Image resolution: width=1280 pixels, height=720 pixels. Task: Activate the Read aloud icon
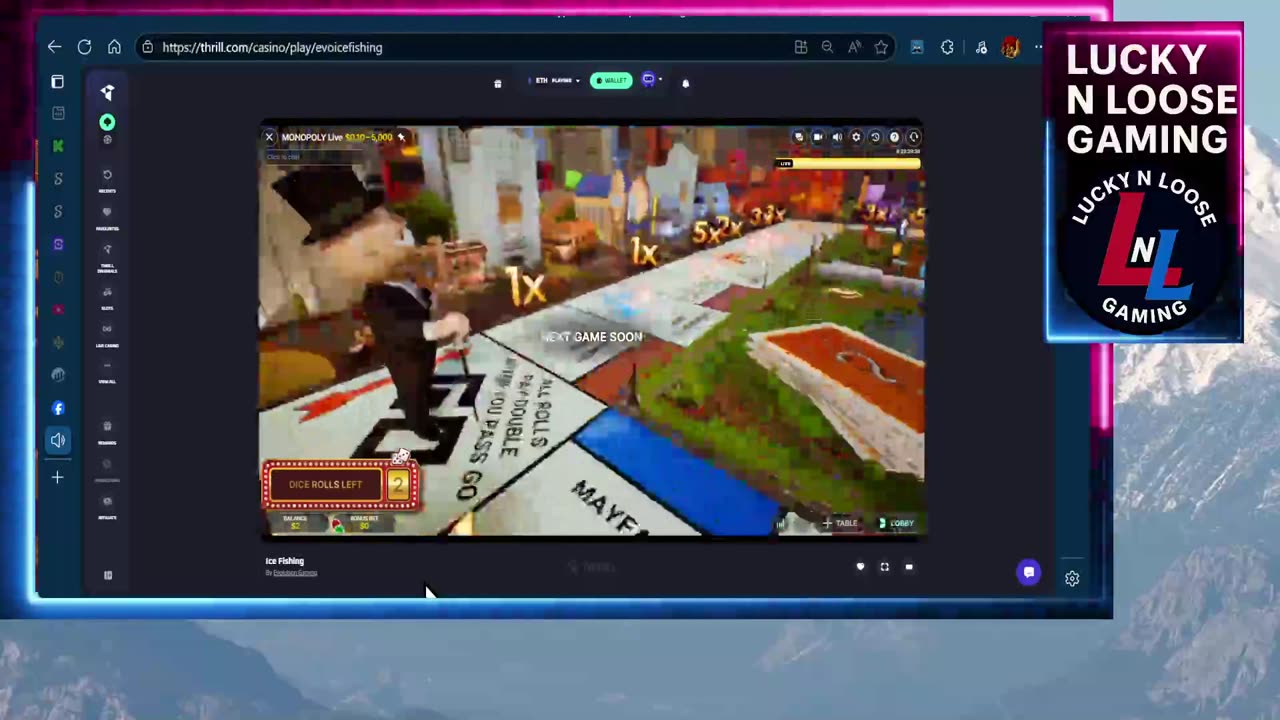854,47
